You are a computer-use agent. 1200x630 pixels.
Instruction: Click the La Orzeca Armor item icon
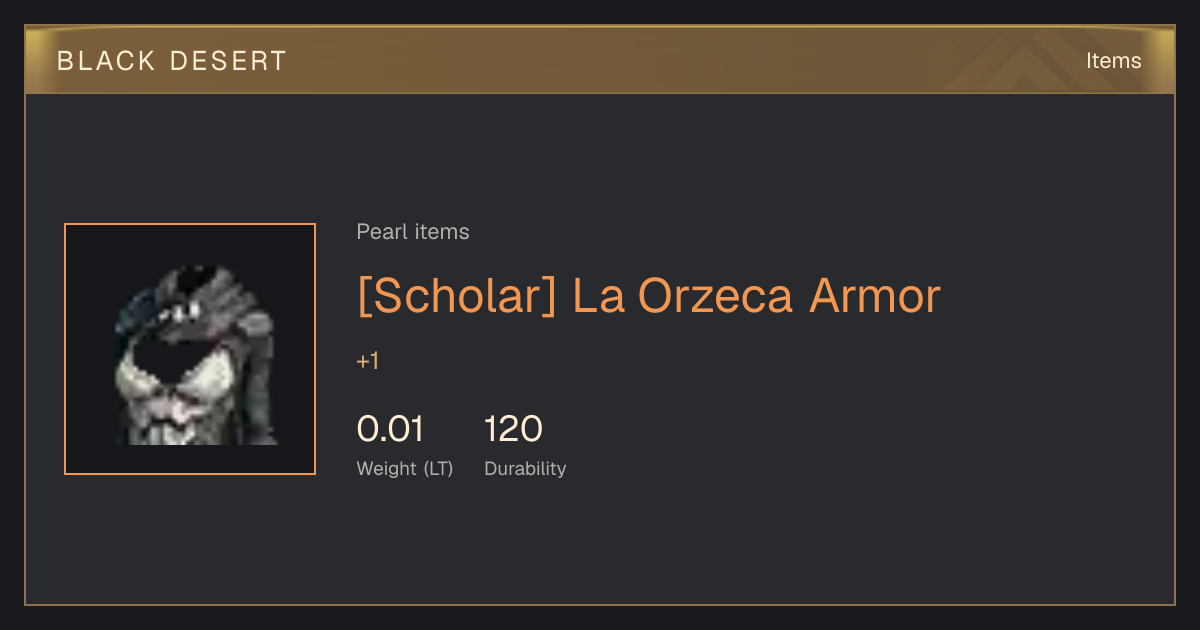tap(190, 349)
